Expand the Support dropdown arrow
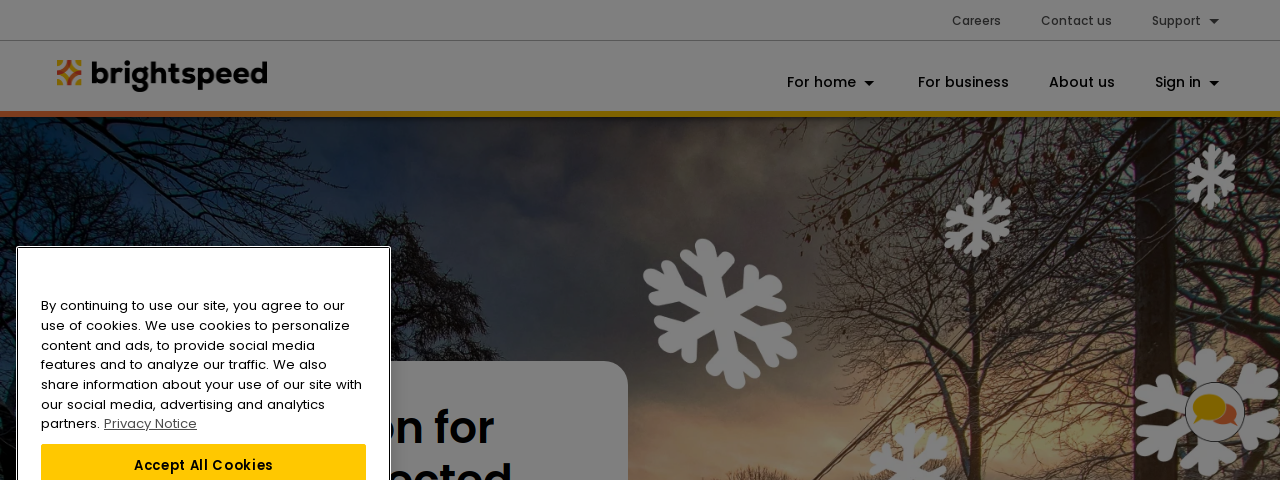The image size is (1280, 480). (x=1214, y=21)
